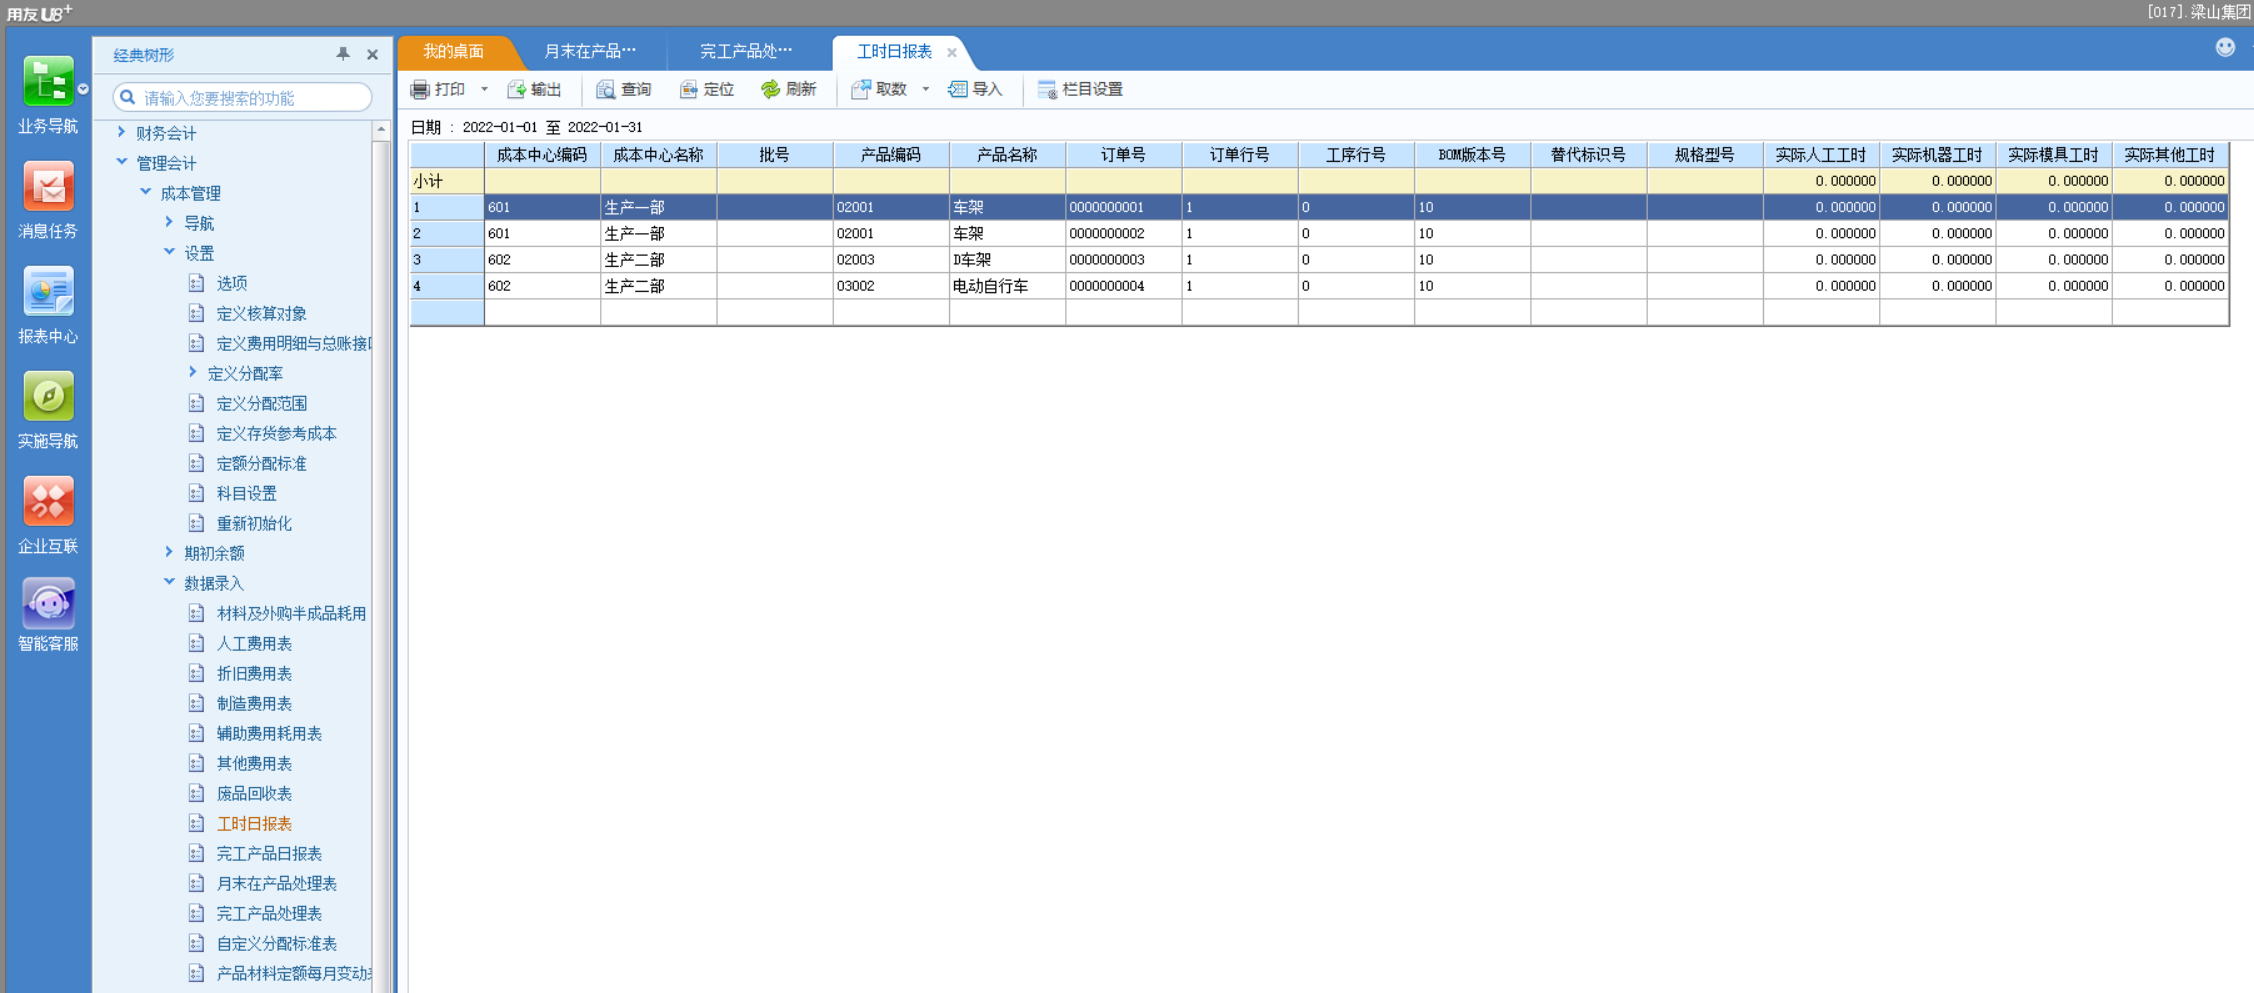Collapse the 数据录入 tree node
This screenshot has width=2254, height=993.
[x=169, y=582]
